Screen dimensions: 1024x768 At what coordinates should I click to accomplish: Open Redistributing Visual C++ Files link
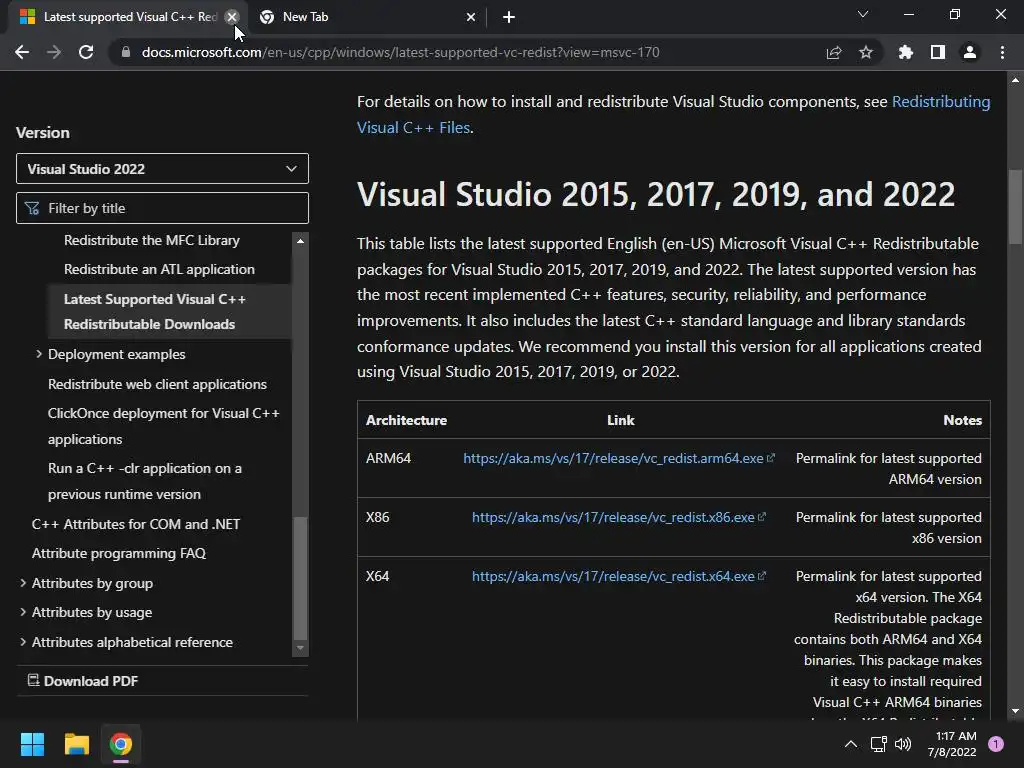pyautogui.click(x=940, y=102)
